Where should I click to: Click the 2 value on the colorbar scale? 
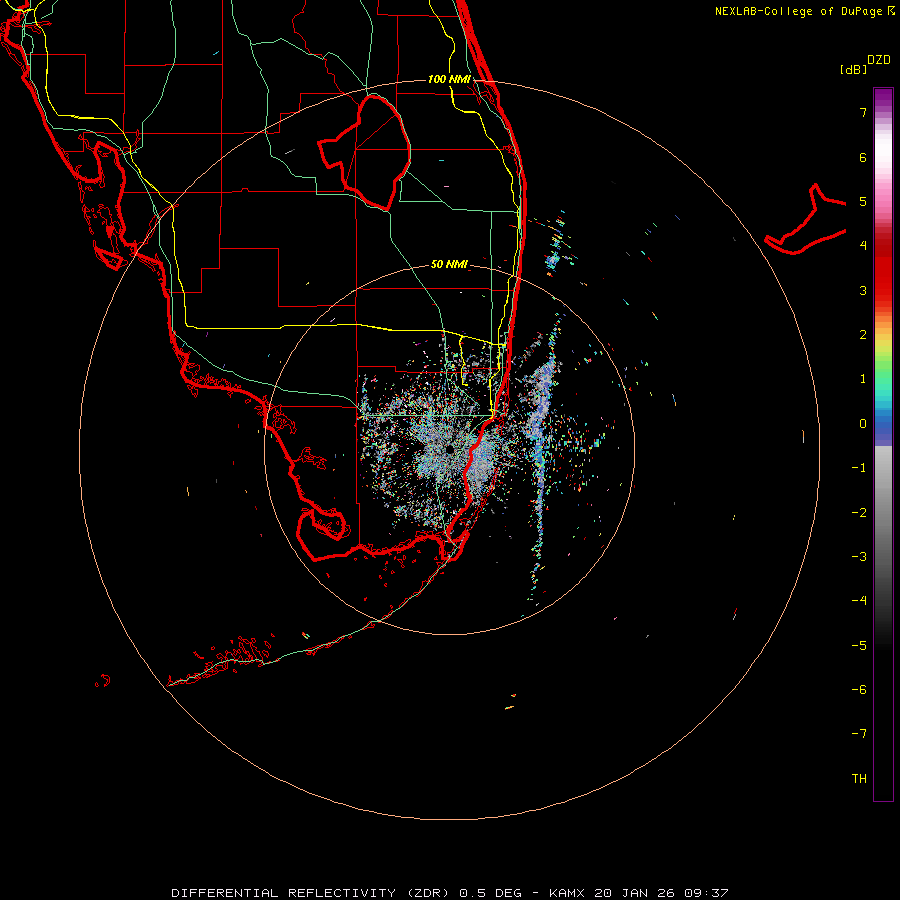click(863, 335)
